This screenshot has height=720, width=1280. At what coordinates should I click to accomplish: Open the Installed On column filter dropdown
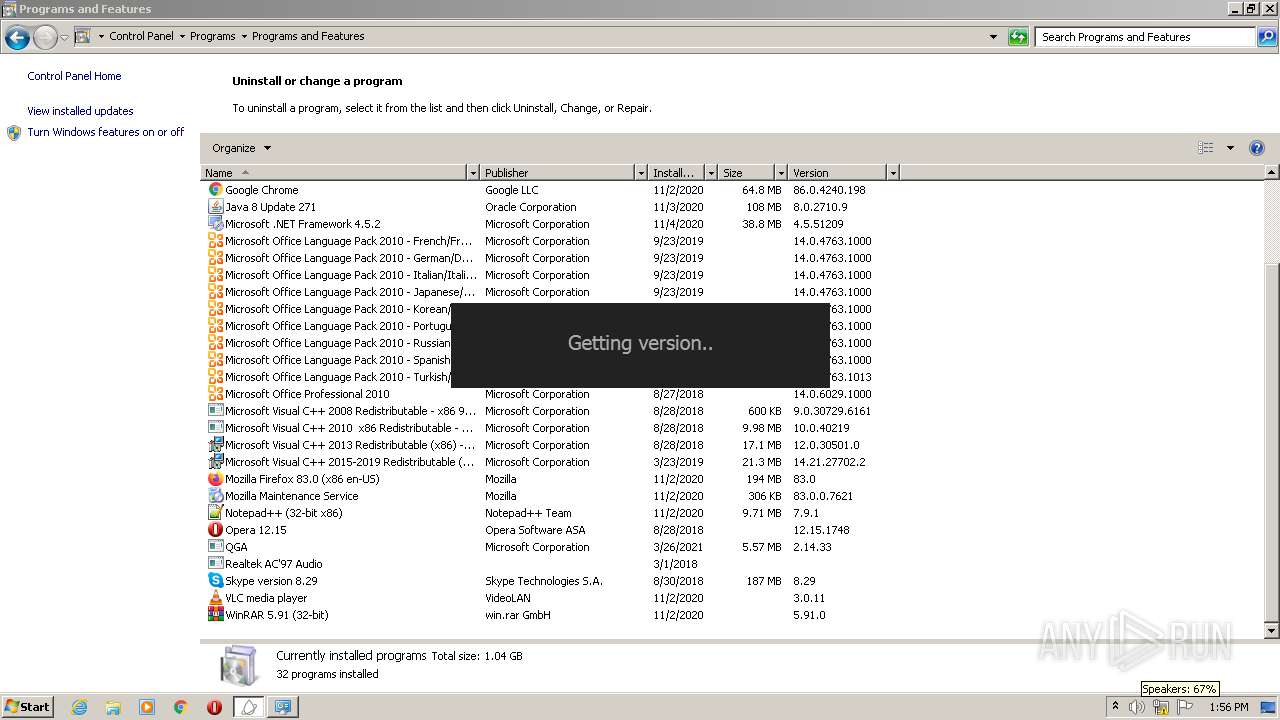[x=711, y=173]
